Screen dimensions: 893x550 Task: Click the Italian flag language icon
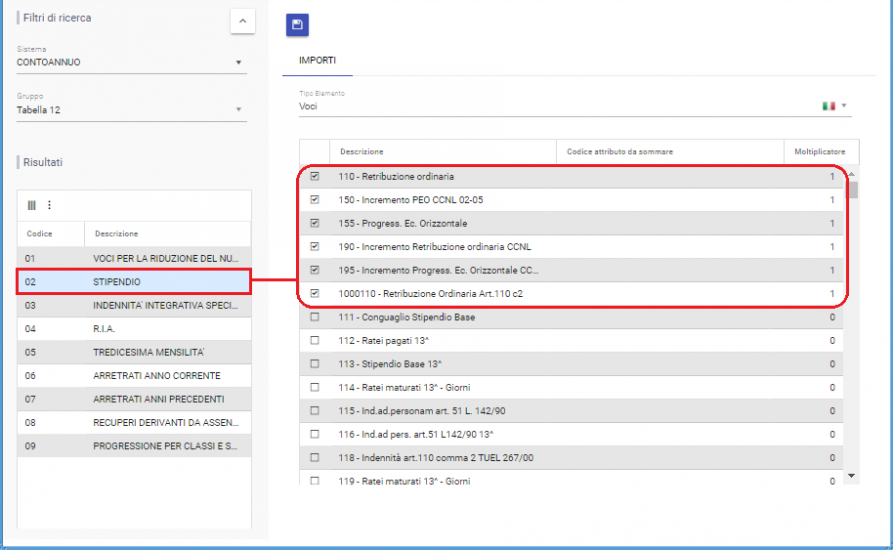tap(828, 106)
